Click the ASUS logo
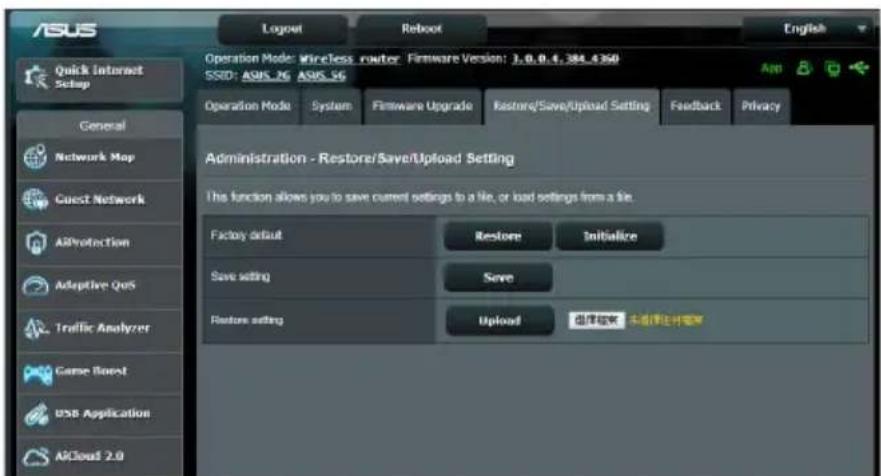 (65, 30)
